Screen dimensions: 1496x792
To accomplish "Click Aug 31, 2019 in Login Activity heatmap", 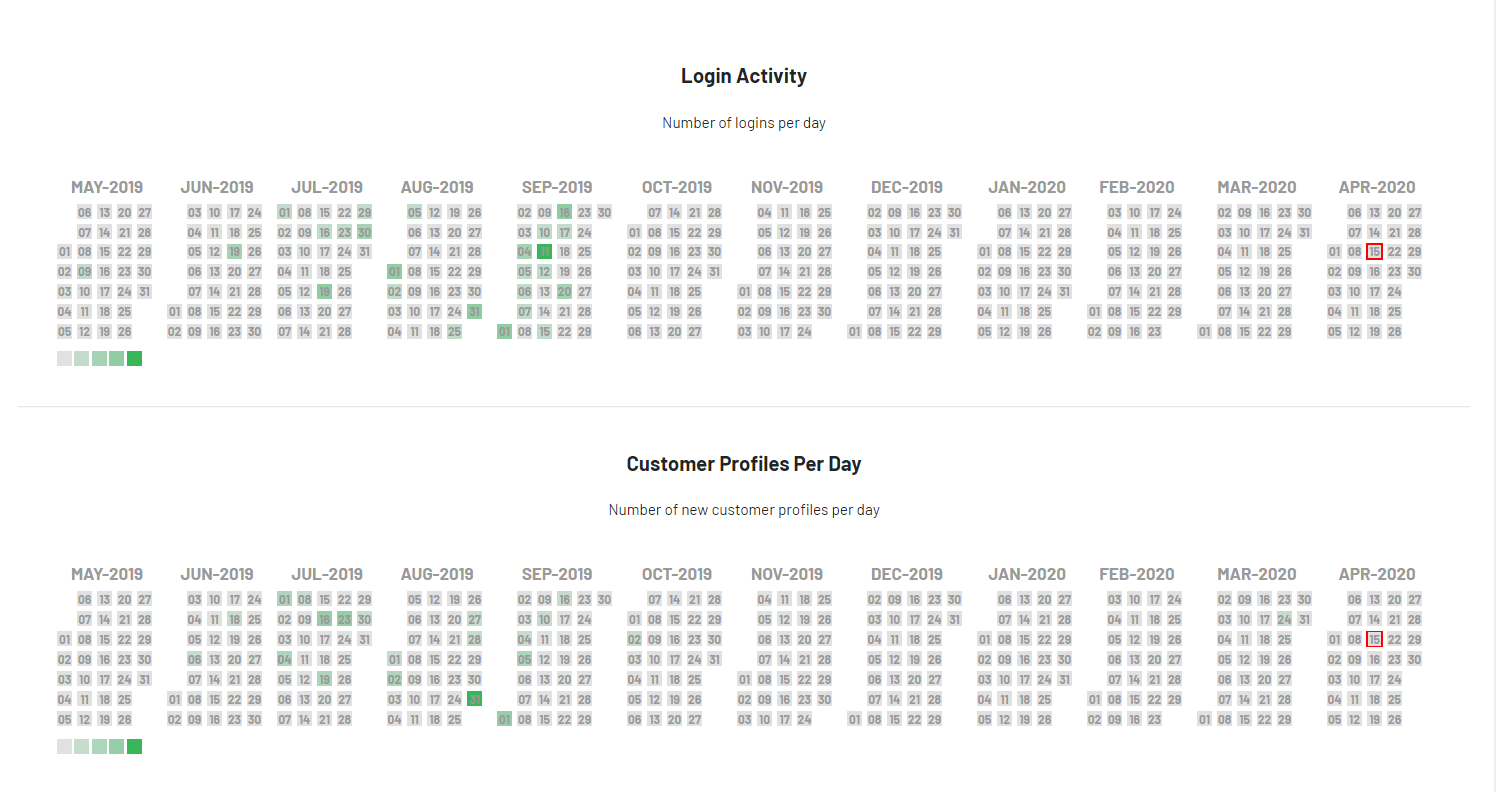I will tap(474, 312).
